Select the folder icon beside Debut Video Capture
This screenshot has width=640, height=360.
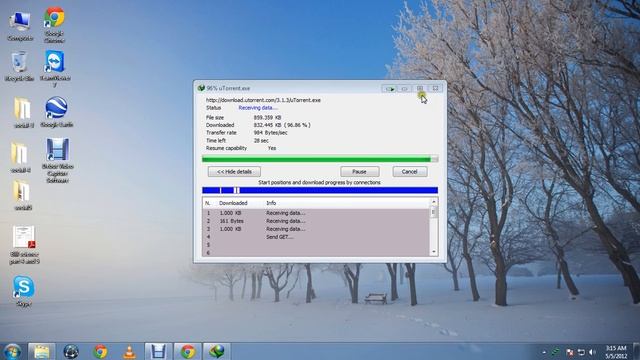pyautogui.click(x=20, y=157)
